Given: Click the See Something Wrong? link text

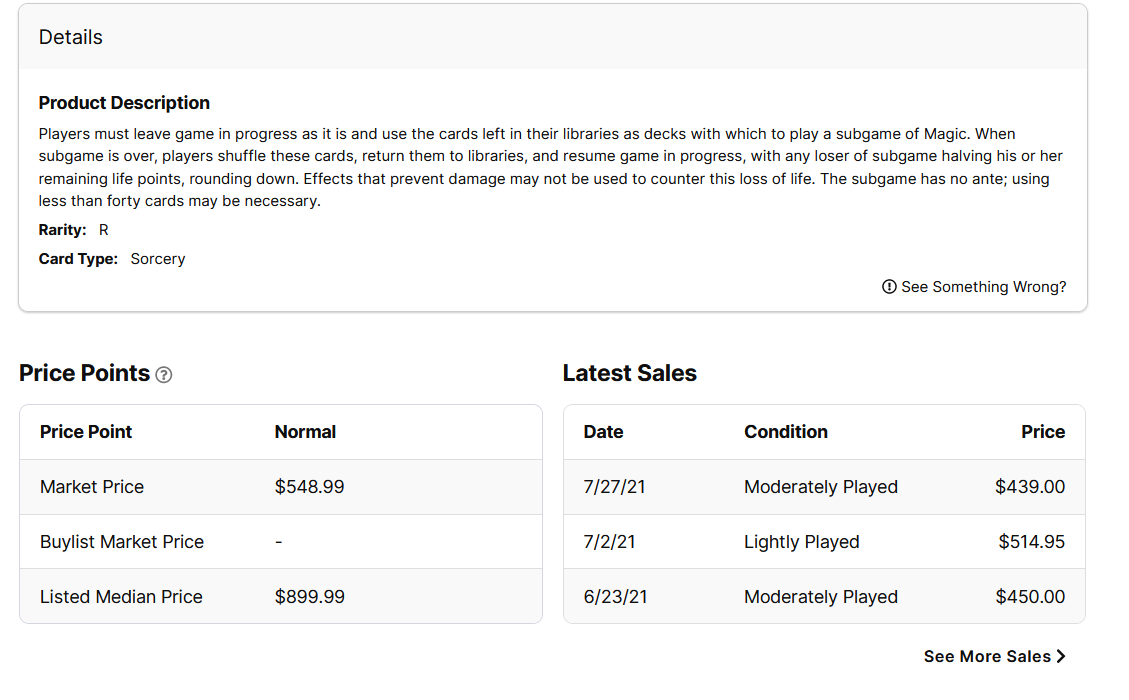Looking at the screenshot, I should [983, 287].
